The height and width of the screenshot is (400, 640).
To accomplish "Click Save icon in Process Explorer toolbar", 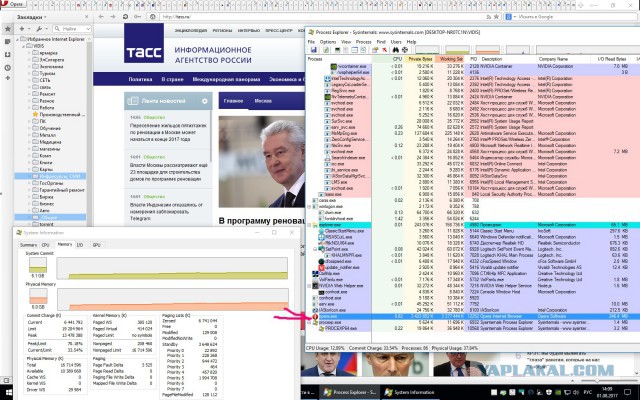I will pyautogui.click(x=313, y=50).
